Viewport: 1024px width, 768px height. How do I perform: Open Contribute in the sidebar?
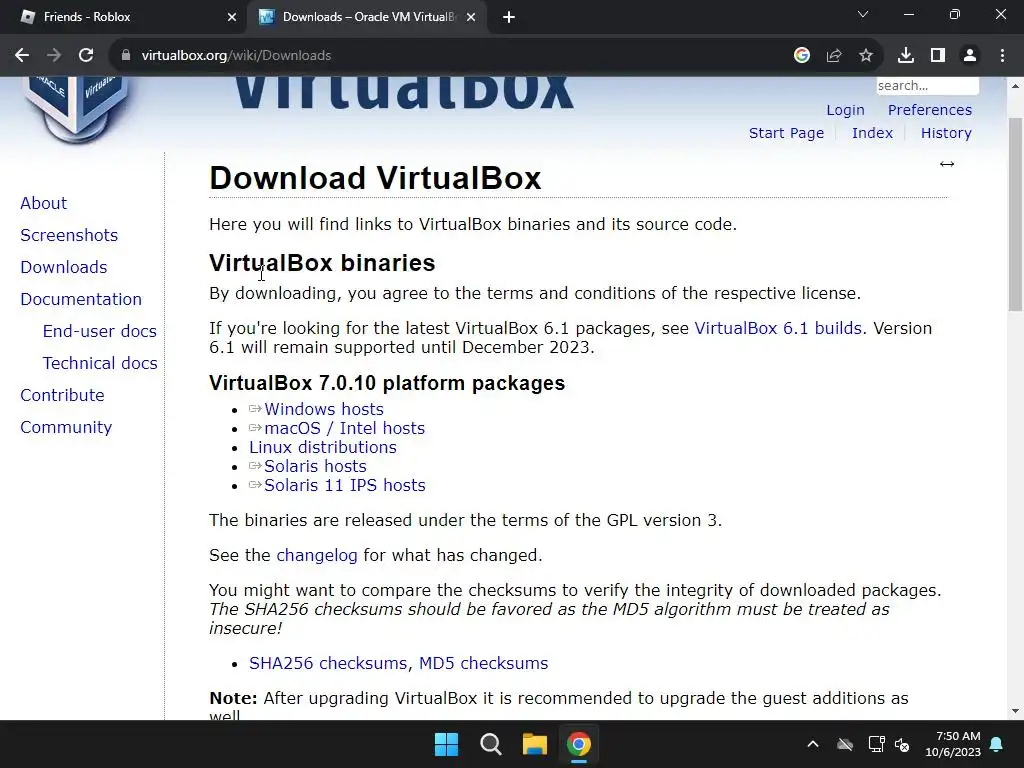(x=62, y=395)
